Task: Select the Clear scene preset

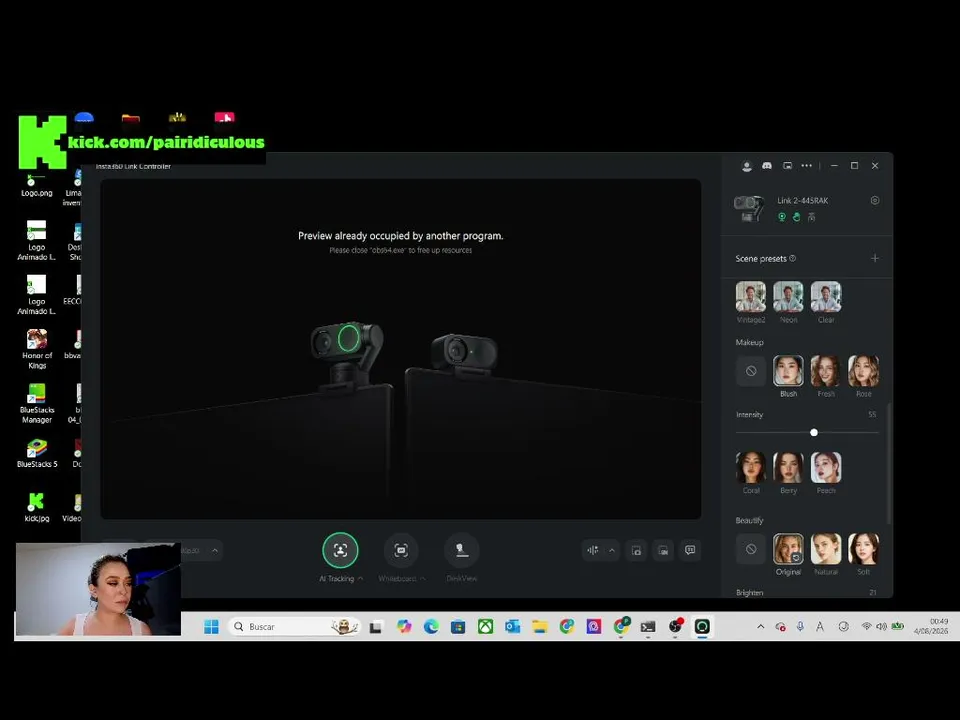Action: 826,297
